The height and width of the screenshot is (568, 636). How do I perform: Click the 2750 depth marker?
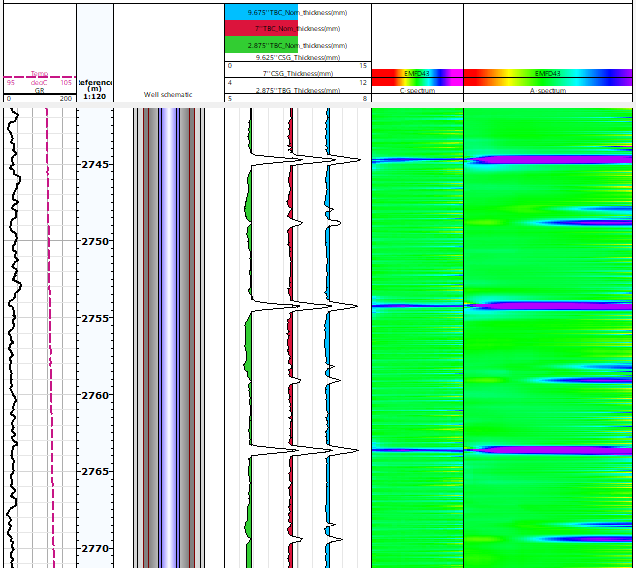(98, 241)
